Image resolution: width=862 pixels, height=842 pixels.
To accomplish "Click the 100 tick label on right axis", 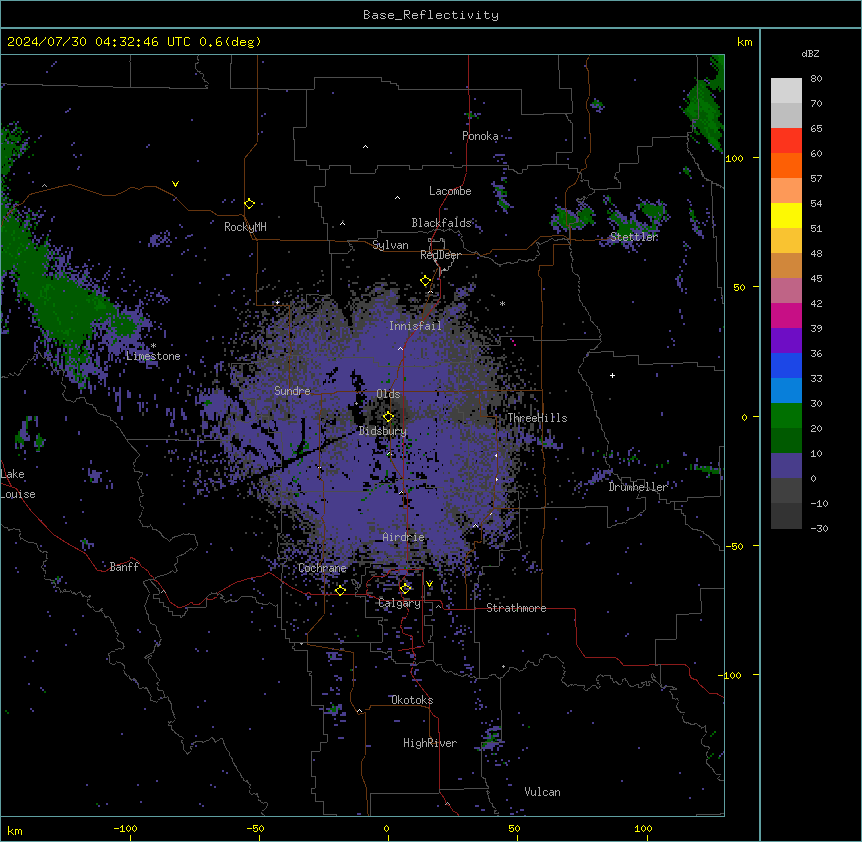I will (734, 158).
